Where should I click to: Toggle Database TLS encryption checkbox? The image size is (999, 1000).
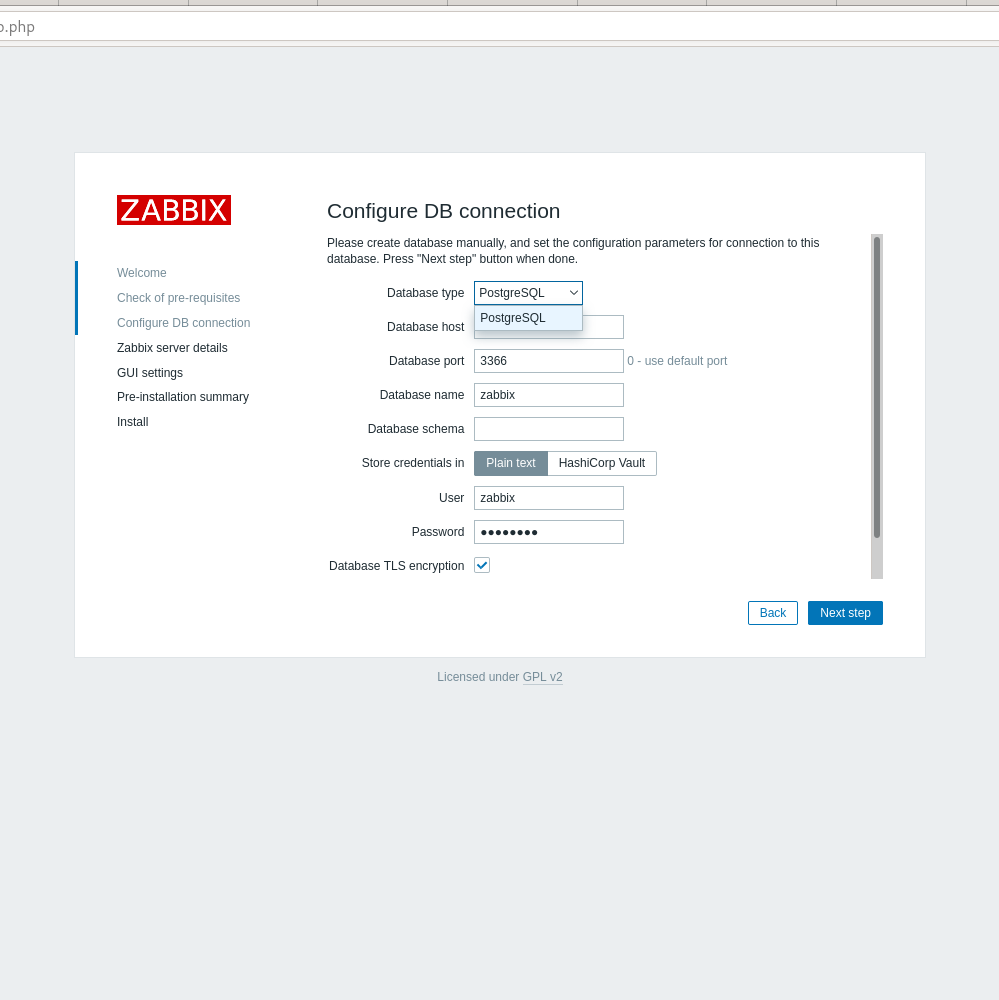click(x=482, y=565)
